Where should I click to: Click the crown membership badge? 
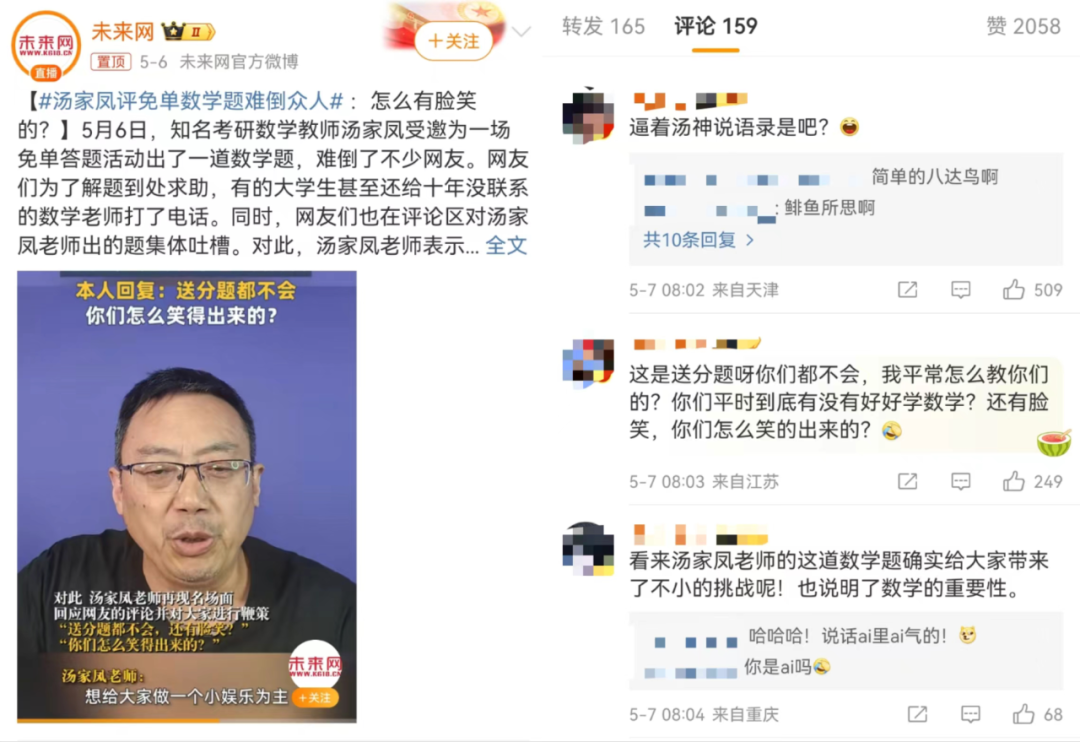(x=188, y=31)
